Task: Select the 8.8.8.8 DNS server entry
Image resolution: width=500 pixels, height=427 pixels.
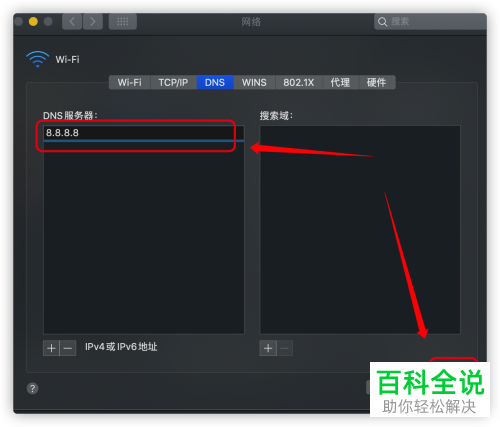Action: (x=144, y=133)
